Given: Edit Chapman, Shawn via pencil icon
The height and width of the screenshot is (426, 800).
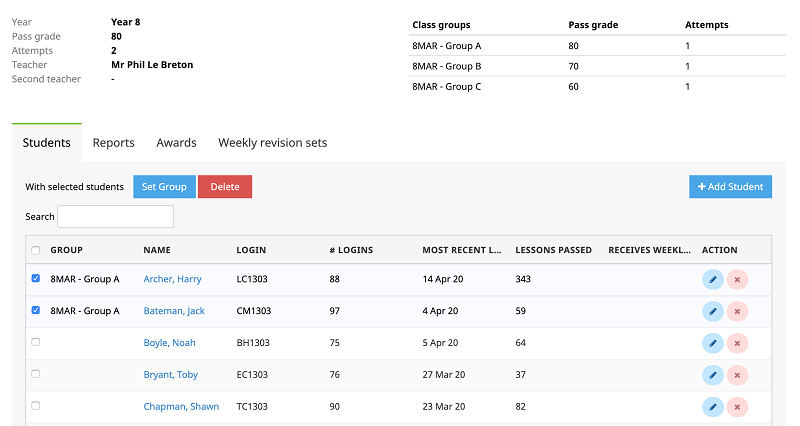Looking at the screenshot, I should coord(713,407).
